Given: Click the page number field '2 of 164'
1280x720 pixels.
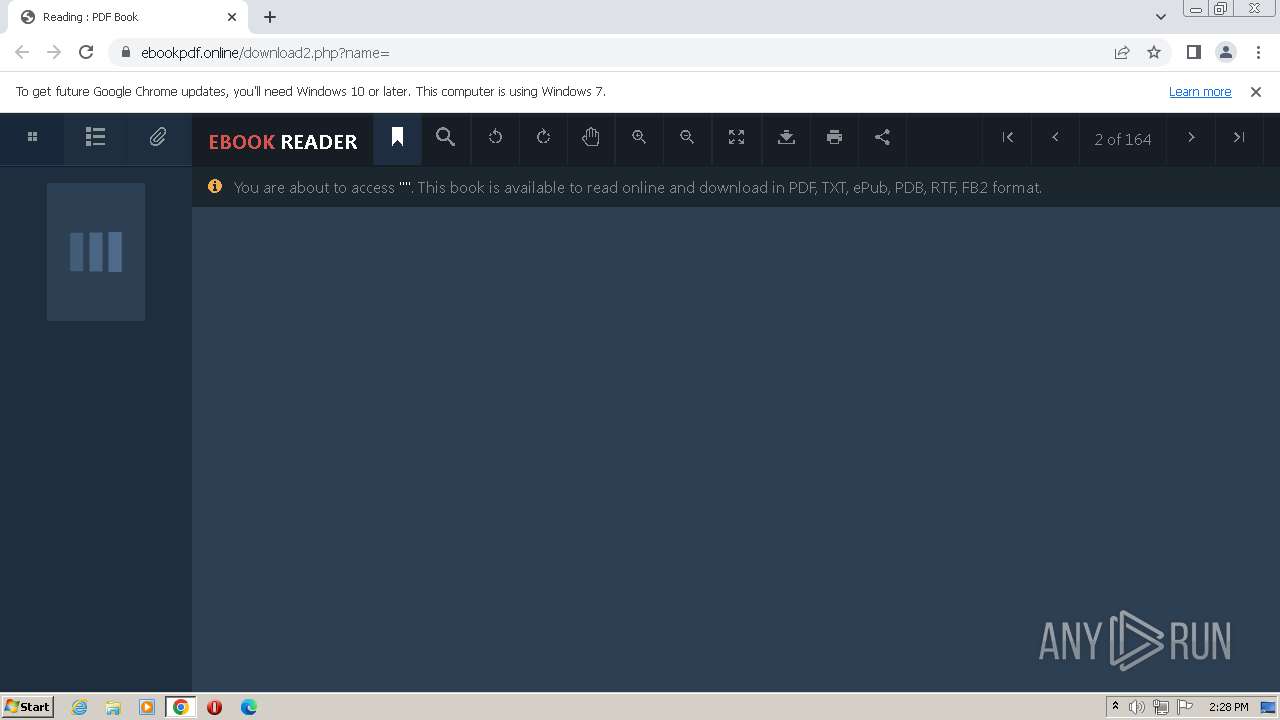Looking at the screenshot, I should (1123, 139).
